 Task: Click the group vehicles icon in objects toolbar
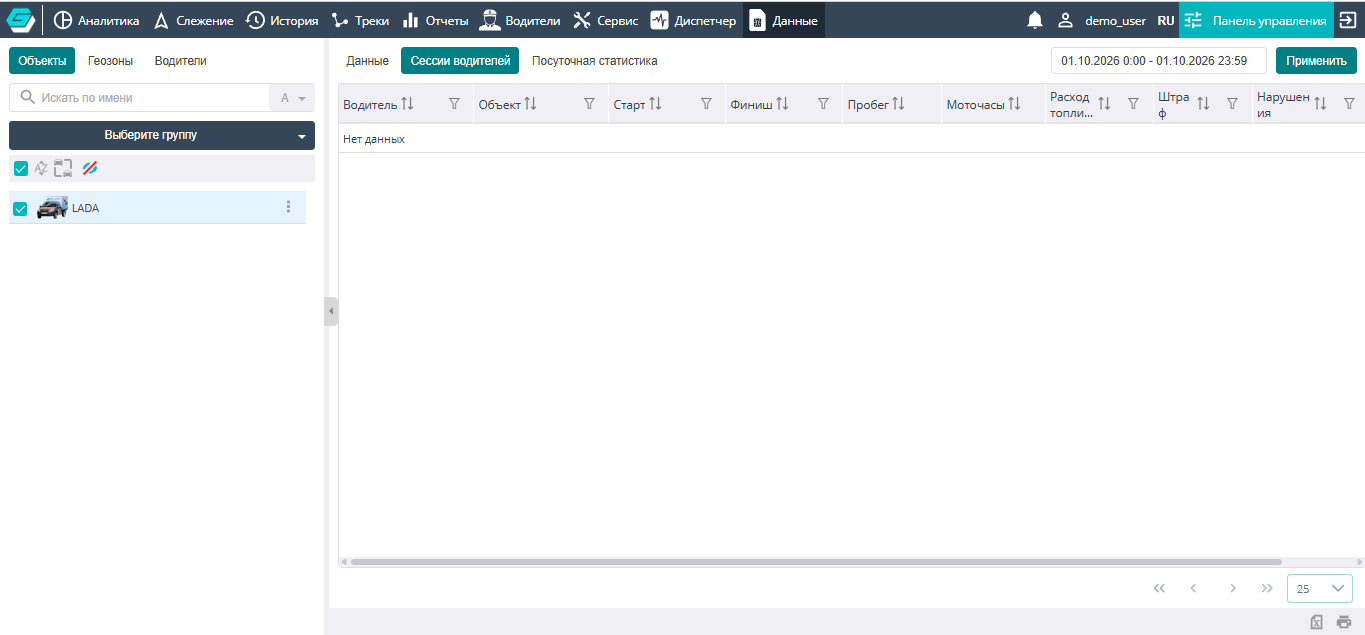[64, 168]
